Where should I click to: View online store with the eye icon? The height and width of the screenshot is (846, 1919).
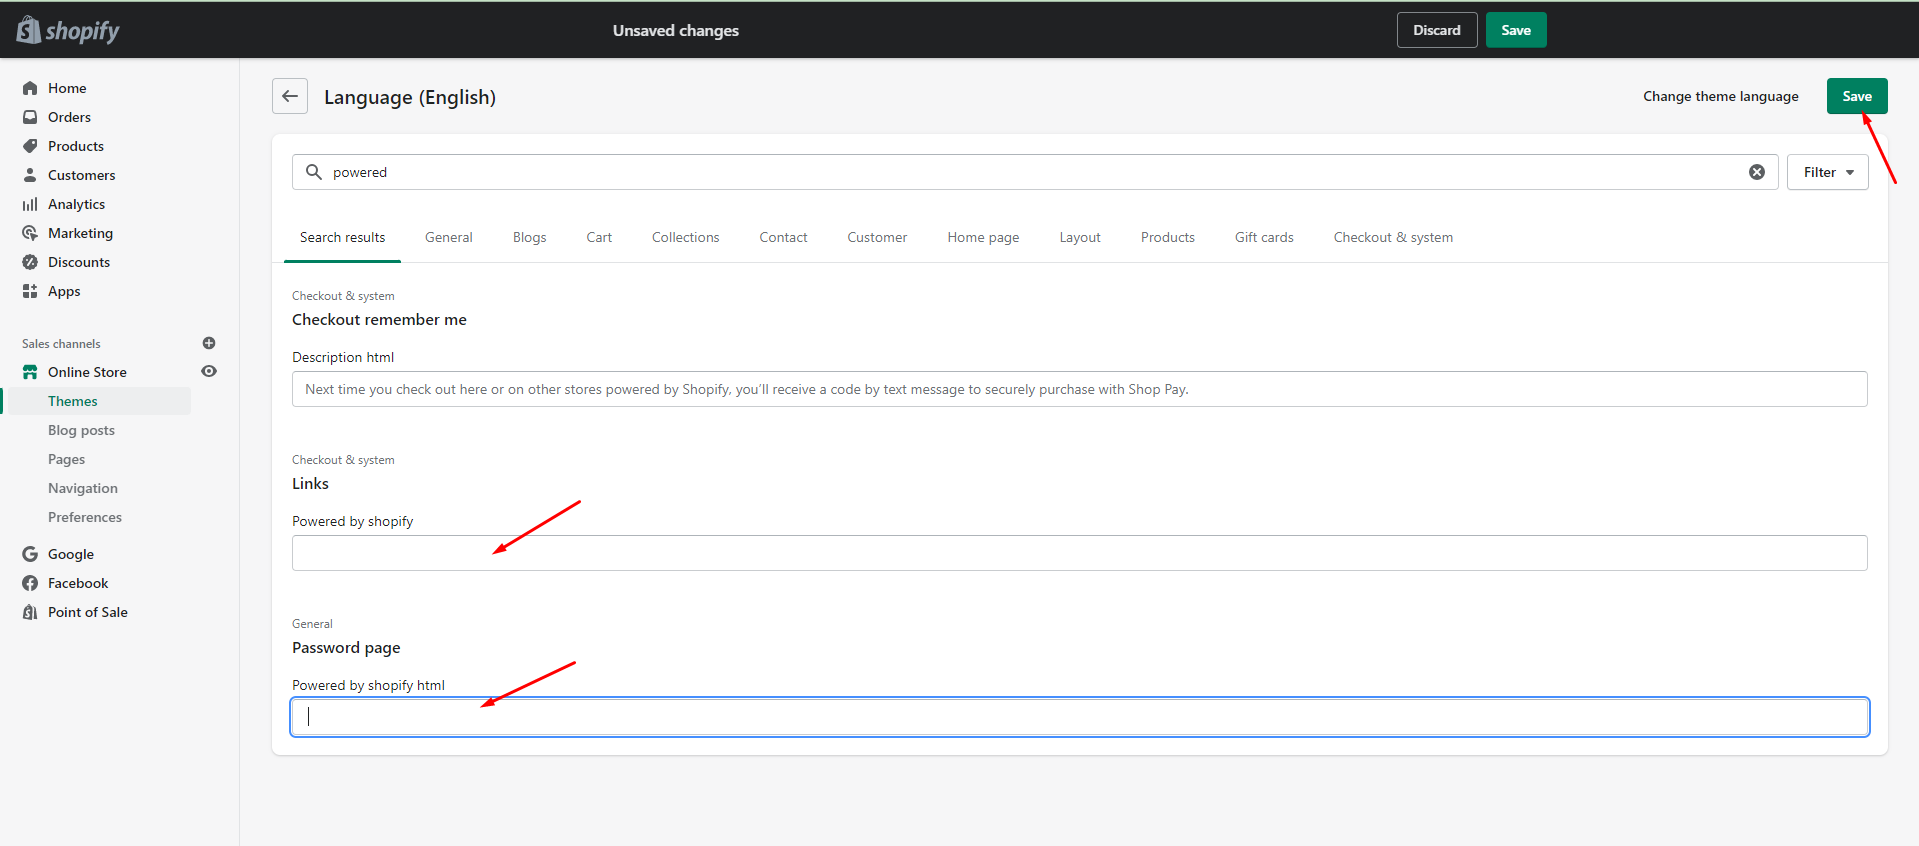[x=209, y=371]
